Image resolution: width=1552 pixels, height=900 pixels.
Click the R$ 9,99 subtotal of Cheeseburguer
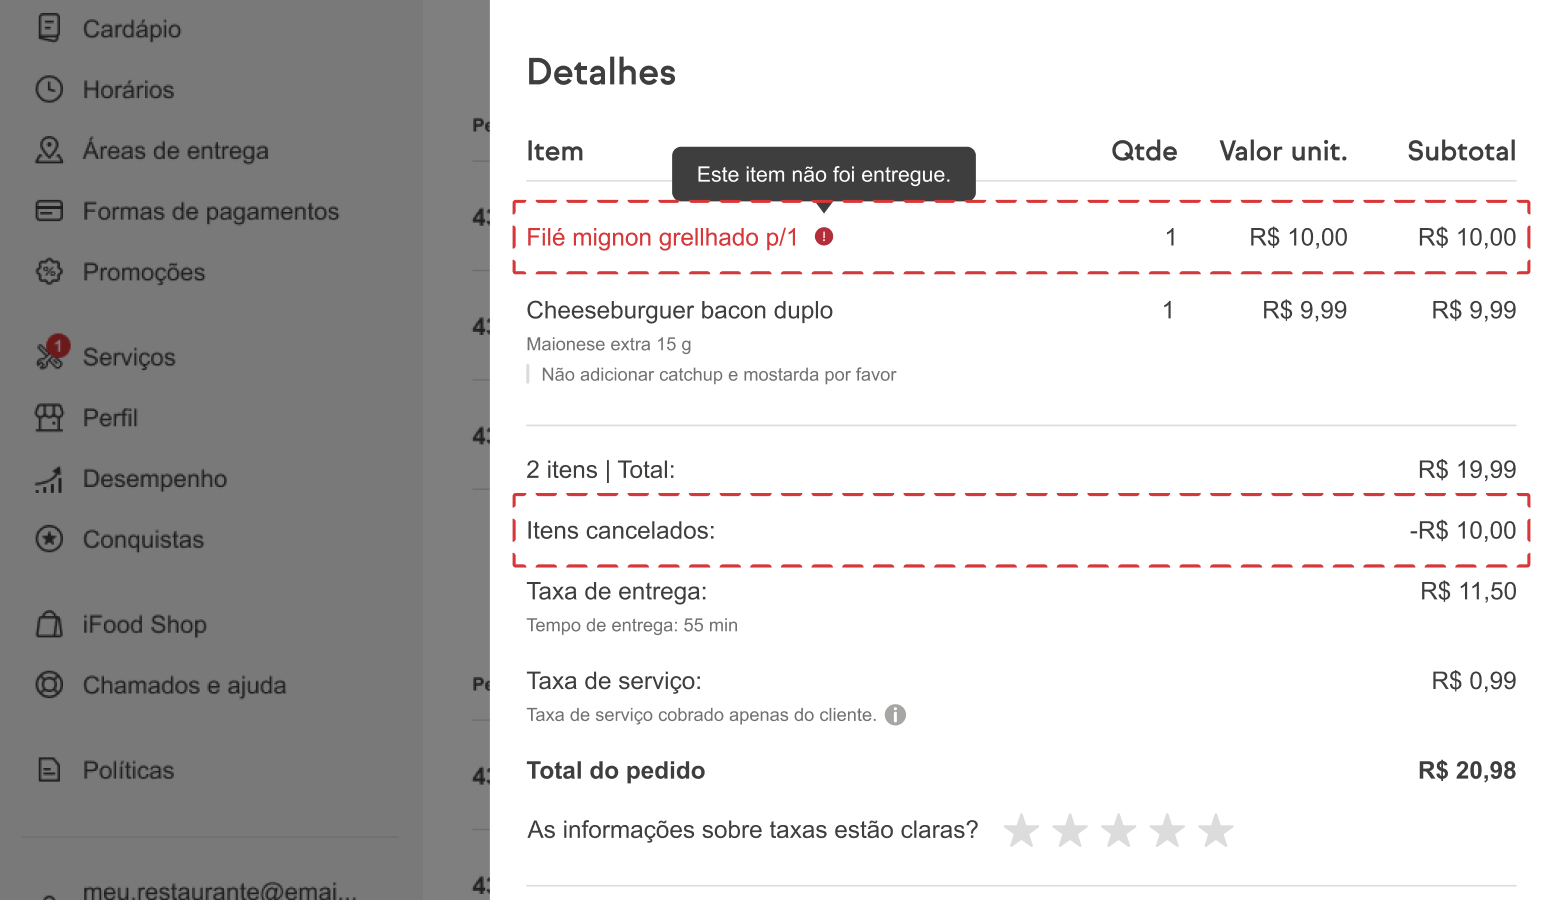[1474, 310]
